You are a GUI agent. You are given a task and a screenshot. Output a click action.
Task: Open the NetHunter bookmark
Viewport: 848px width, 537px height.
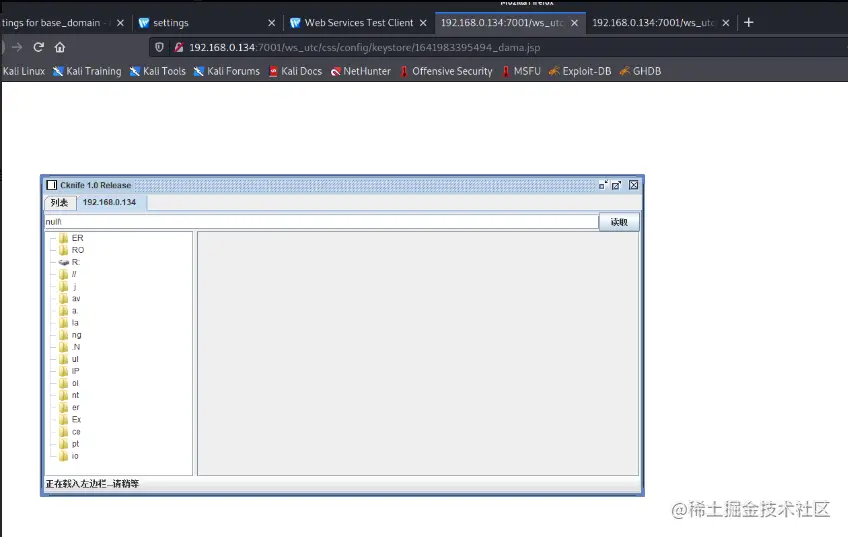point(361,71)
